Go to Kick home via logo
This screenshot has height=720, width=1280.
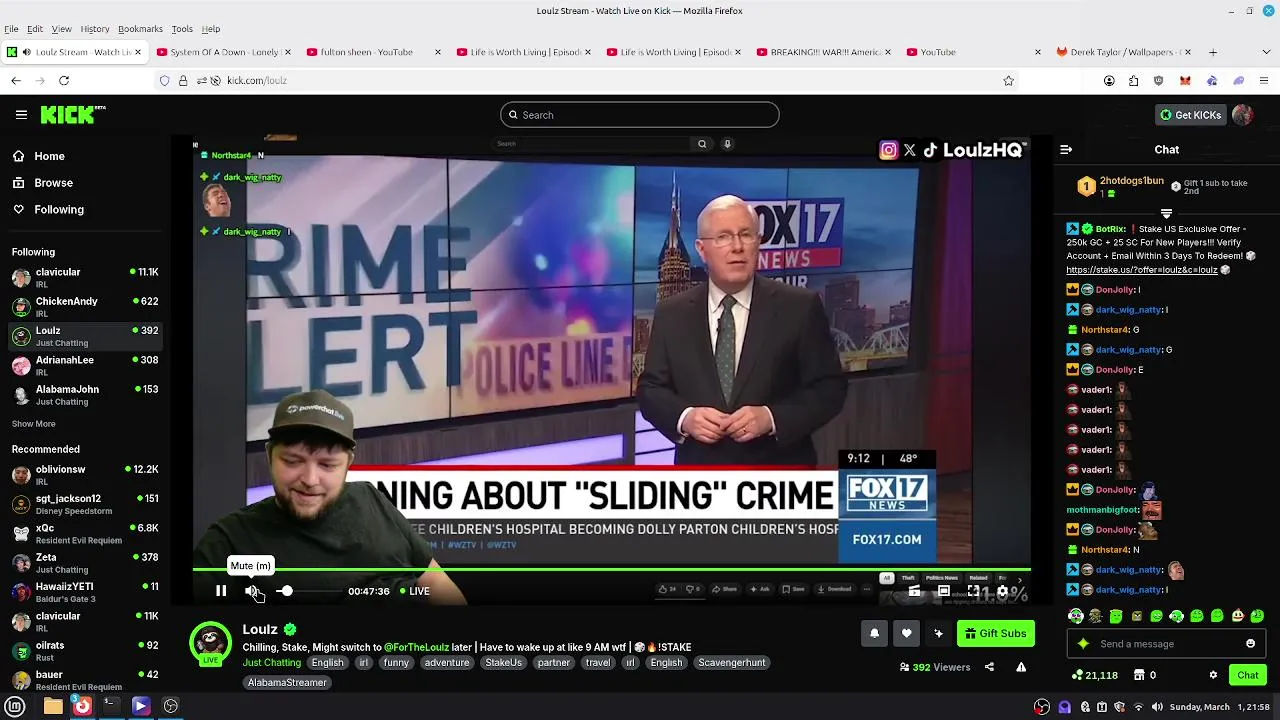tap(73, 115)
